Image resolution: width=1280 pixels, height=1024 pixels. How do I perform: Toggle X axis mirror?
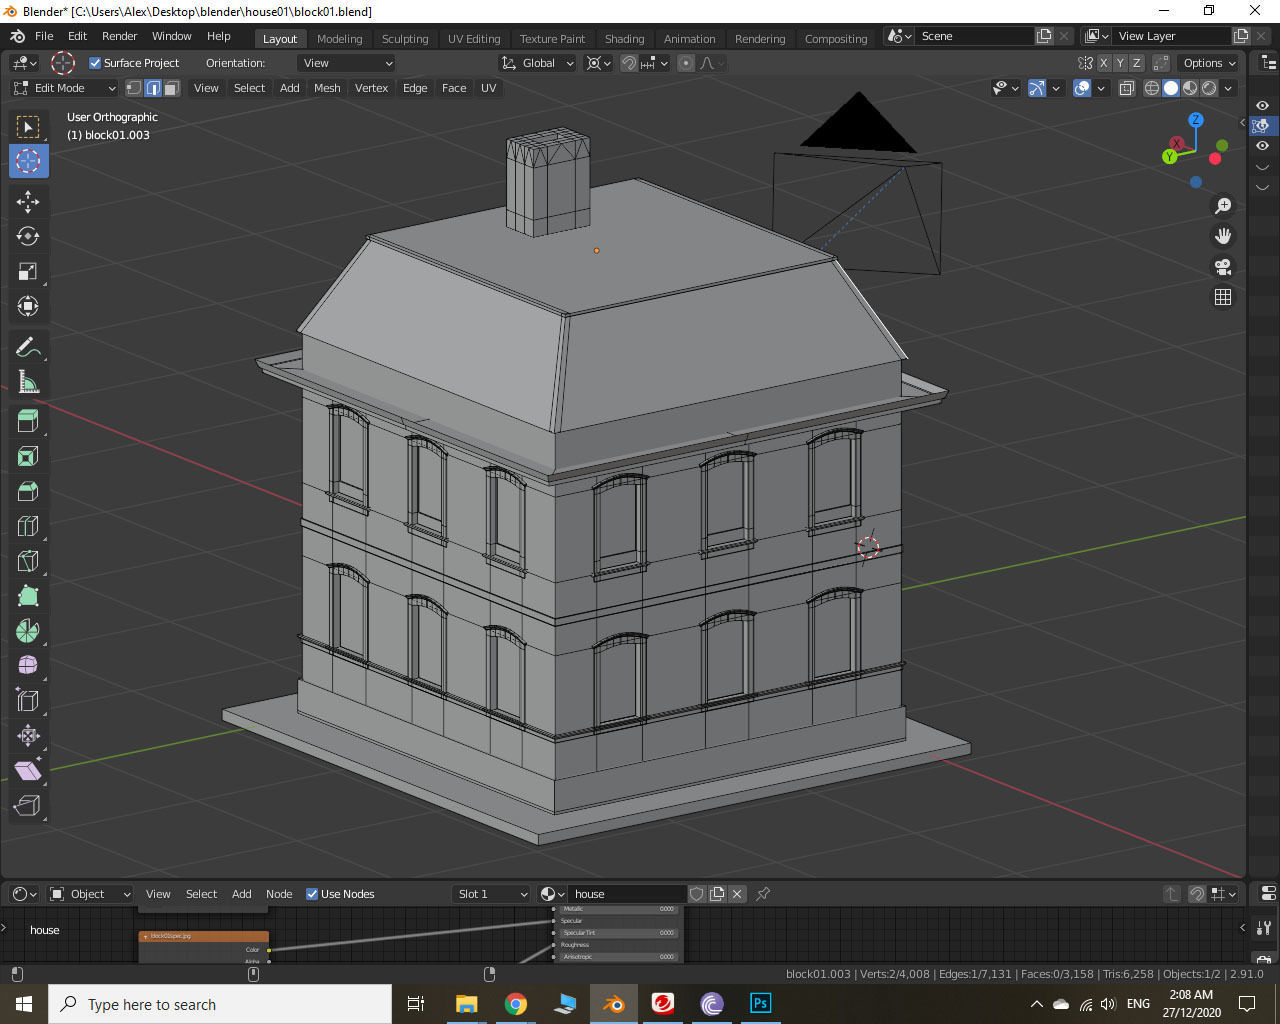[1104, 63]
